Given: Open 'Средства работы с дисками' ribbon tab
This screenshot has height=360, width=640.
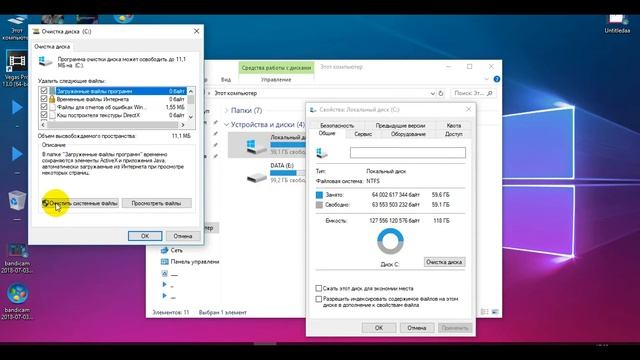Looking at the screenshot, I should (x=276, y=68).
